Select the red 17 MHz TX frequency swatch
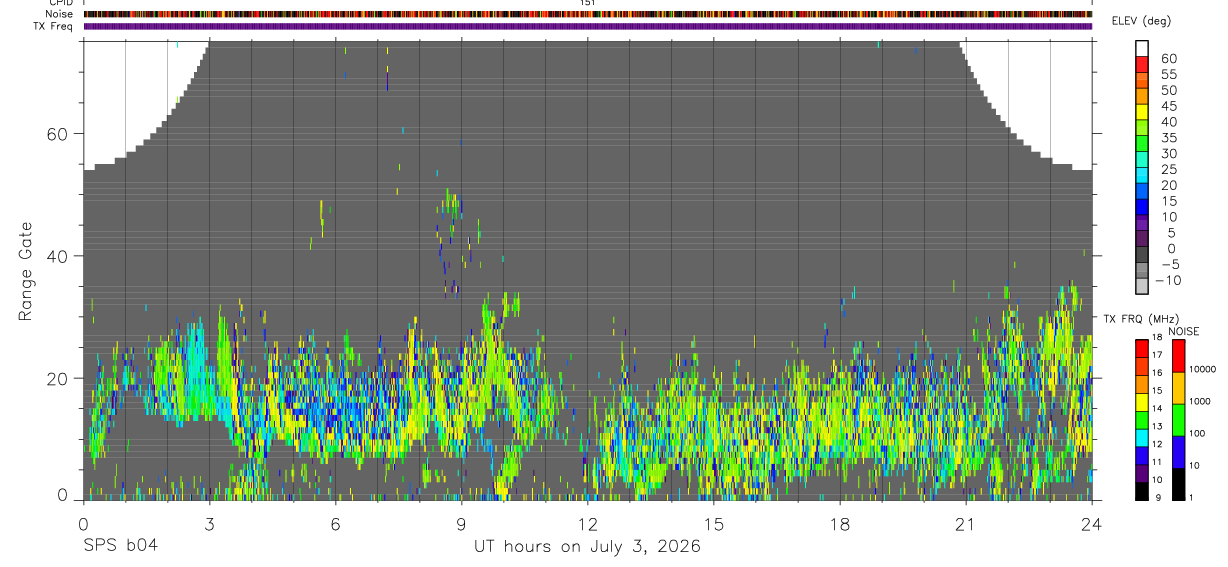The height and width of the screenshot is (567, 1228). (1141, 350)
